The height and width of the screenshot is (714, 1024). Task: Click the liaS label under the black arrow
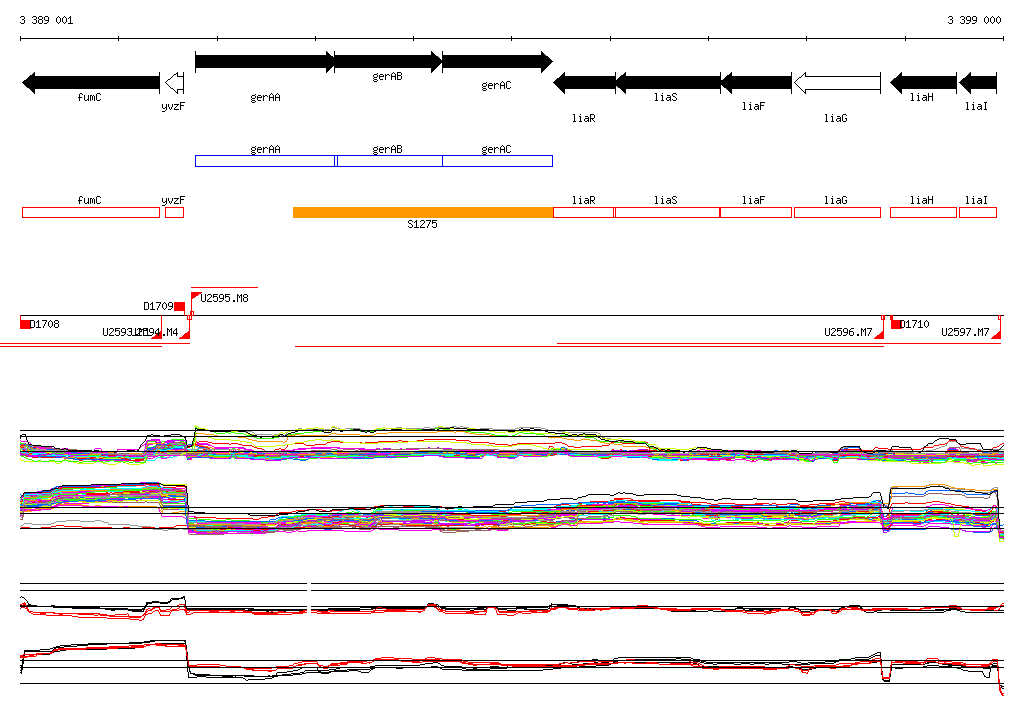666,97
